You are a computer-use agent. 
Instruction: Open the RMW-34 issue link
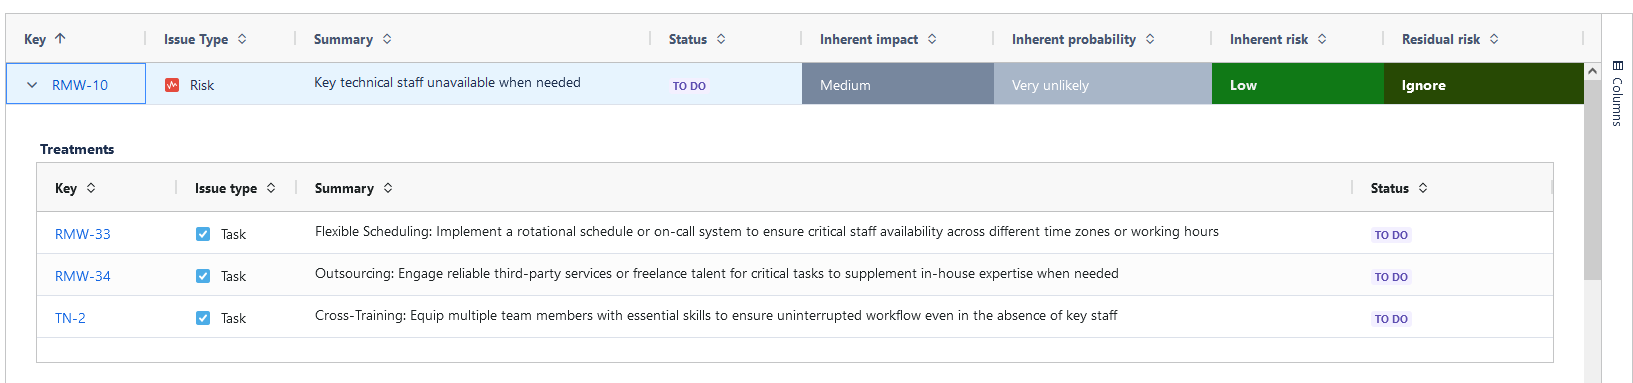pyautogui.click(x=83, y=276)
